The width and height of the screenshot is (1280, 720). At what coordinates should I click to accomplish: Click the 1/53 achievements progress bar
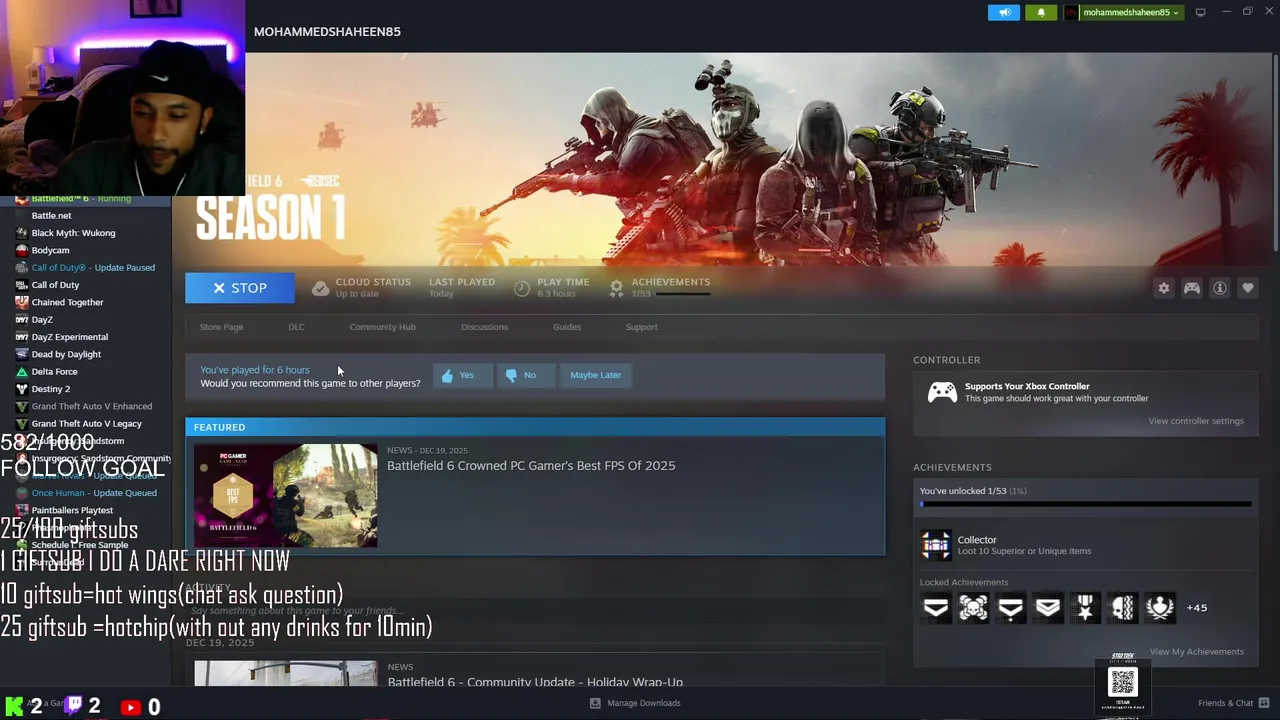1085,504
